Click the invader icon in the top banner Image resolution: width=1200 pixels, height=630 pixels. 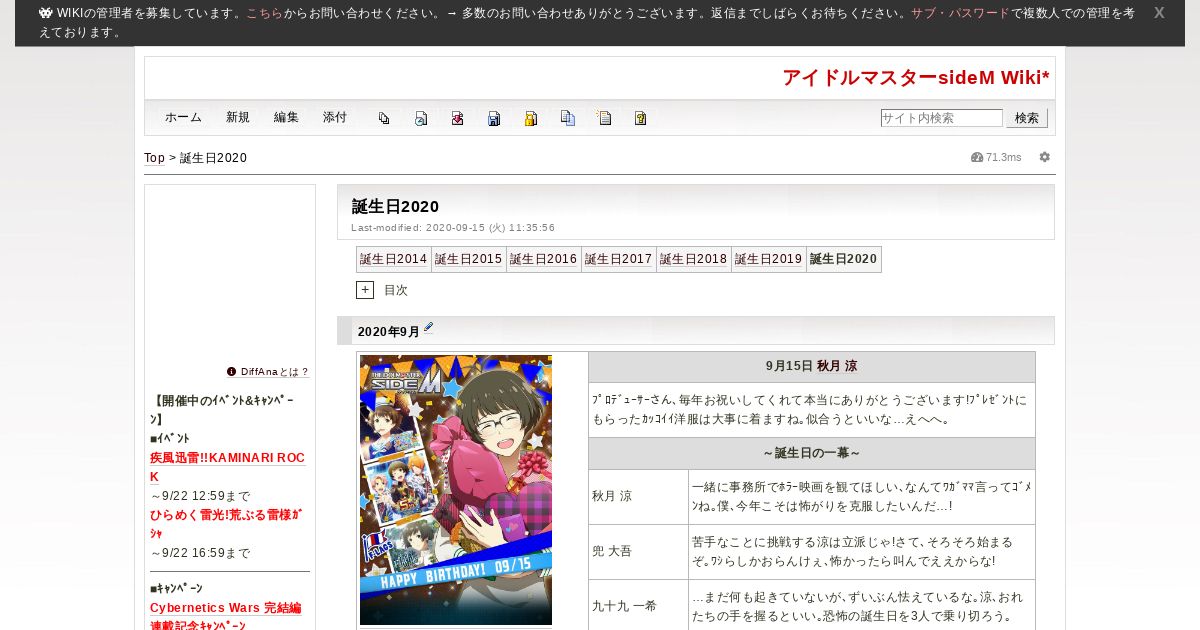click(x=46, y=13)
